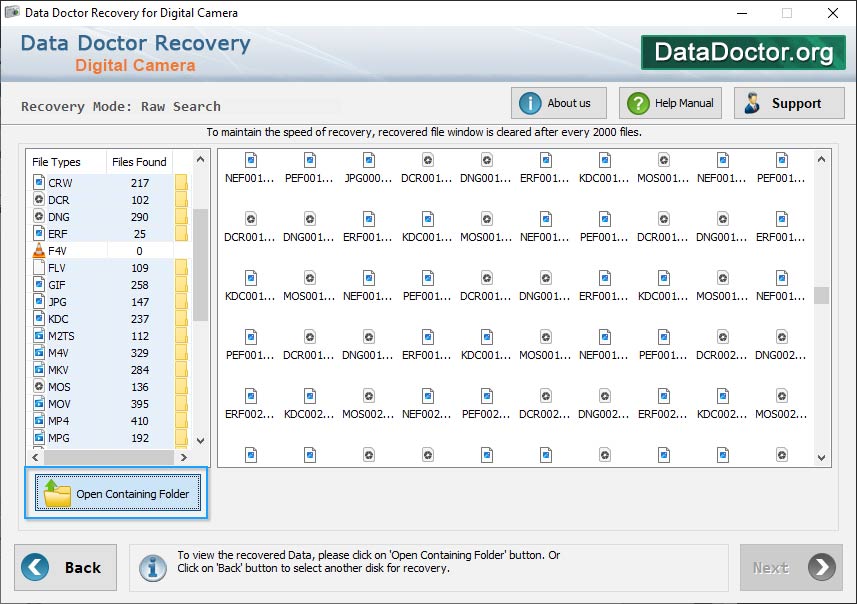Screen dimensions: 857x604
Task: Click the CRW file type icon
Action: [x=39, y=182]
